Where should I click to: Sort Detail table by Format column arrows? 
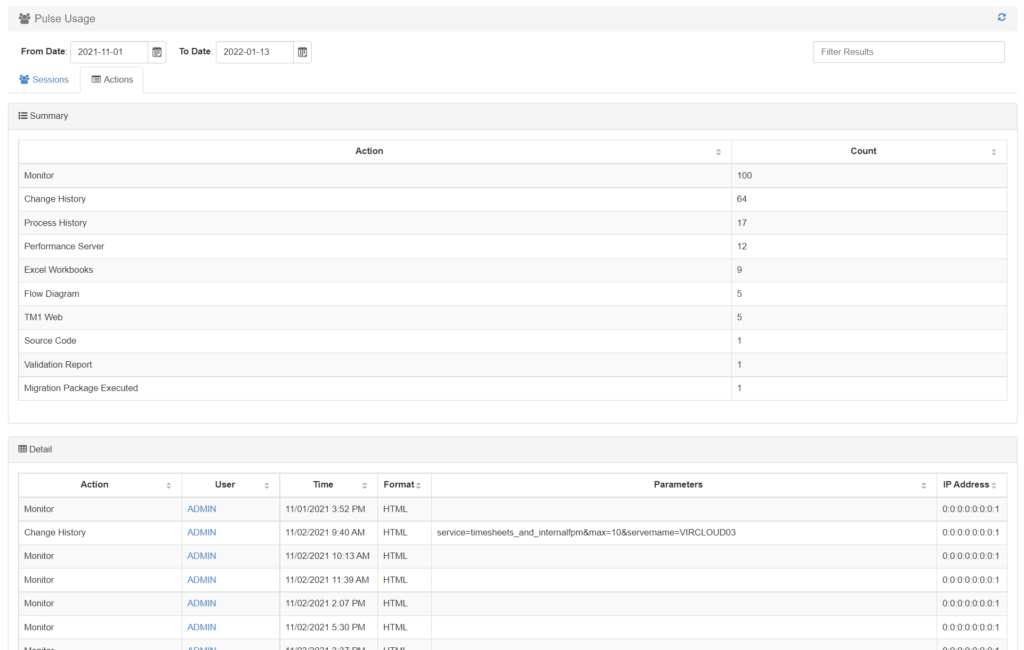point(419,485)
